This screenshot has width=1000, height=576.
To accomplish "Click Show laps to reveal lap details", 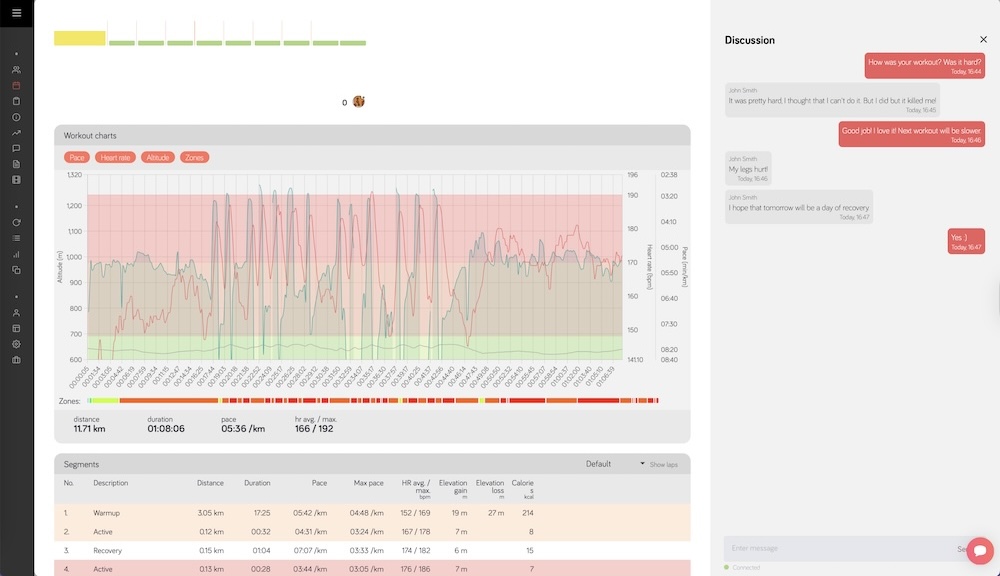I will tap(663, 464).
